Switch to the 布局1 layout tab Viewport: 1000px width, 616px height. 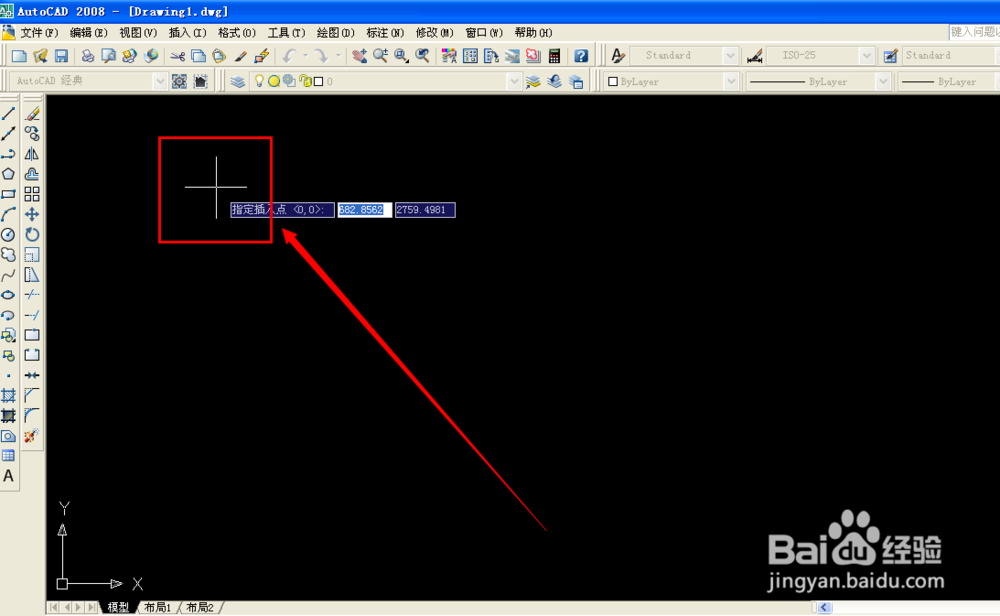pyautogui.click(x=158, y=607)
